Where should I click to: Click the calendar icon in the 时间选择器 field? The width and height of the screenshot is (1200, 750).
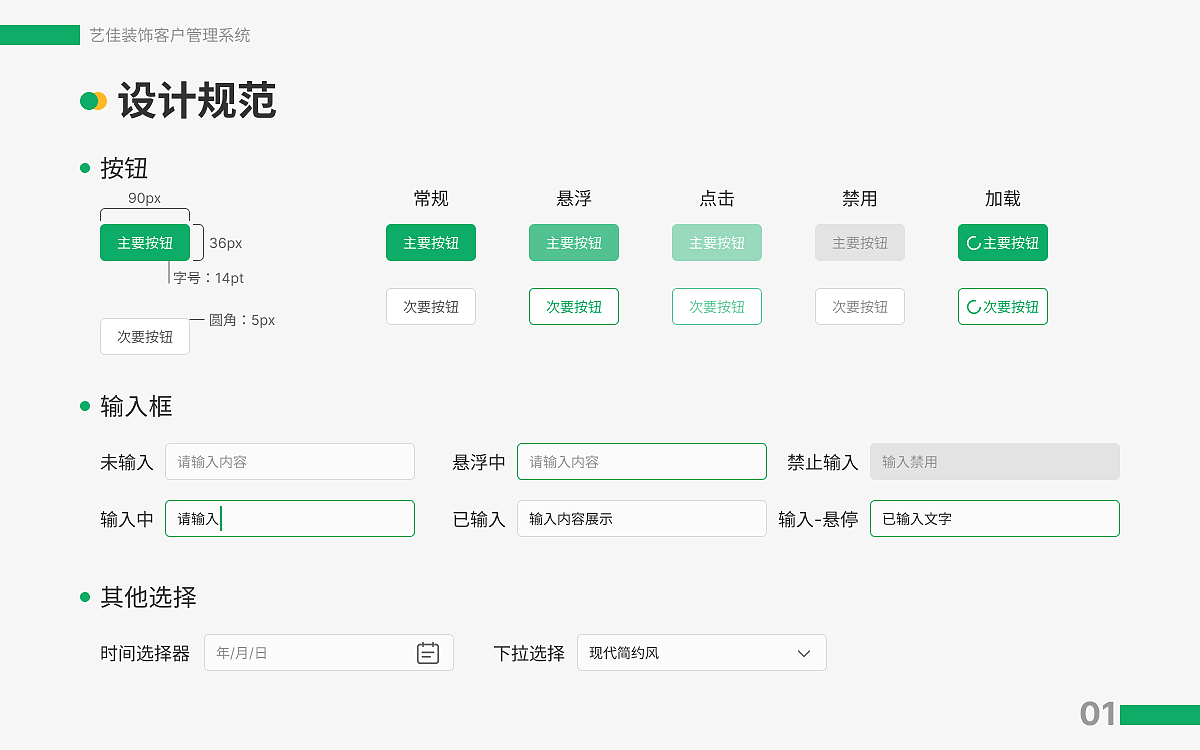coord(428,652)
